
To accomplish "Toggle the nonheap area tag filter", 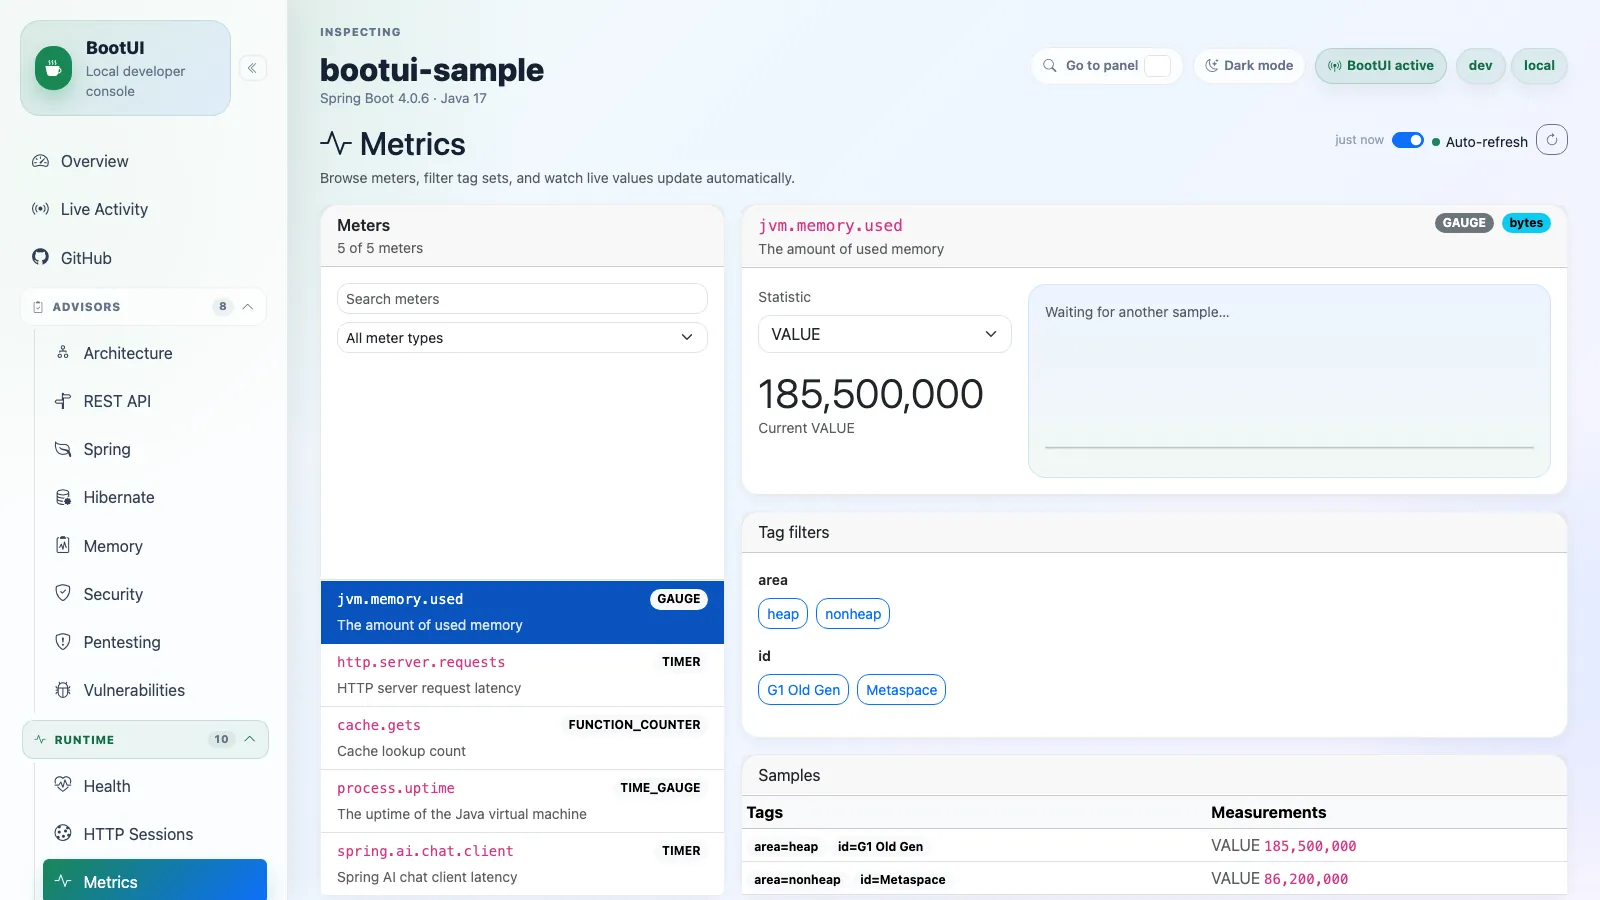I will coord(853,613).
